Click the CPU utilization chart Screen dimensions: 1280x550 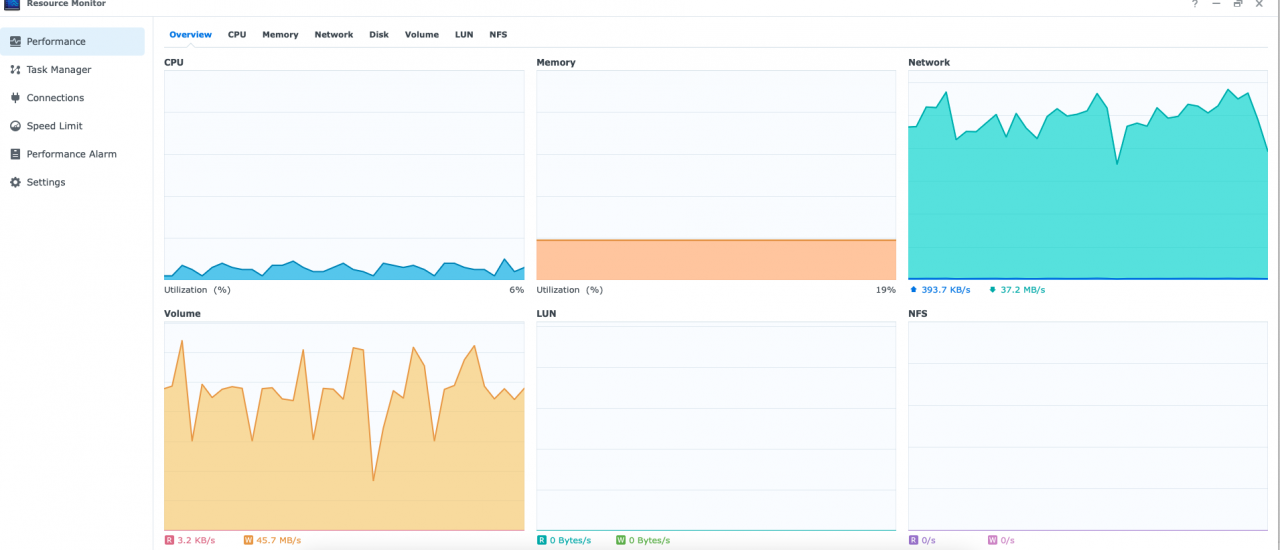(344, 175)
